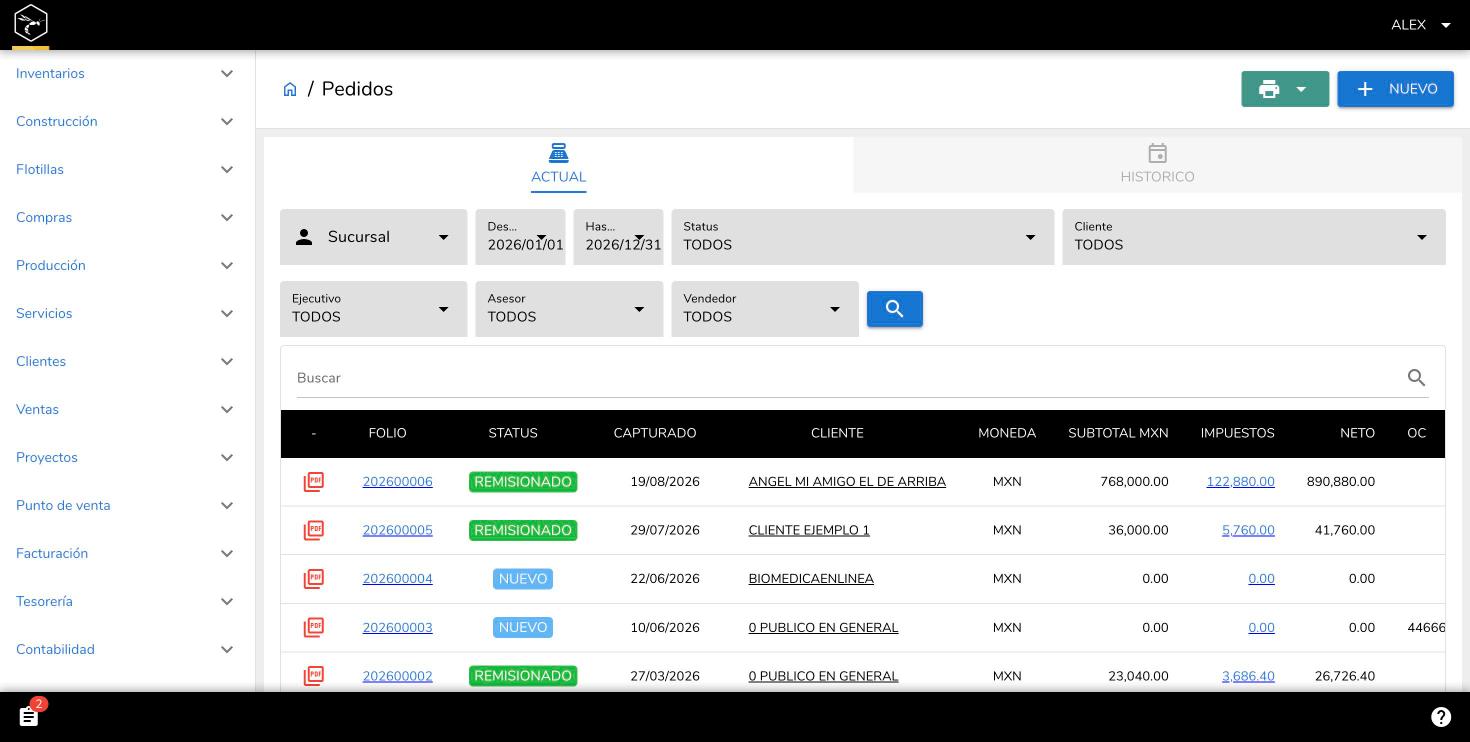Open the ALEX user menu
The image size is (1470, 742).
point(1420,25)
